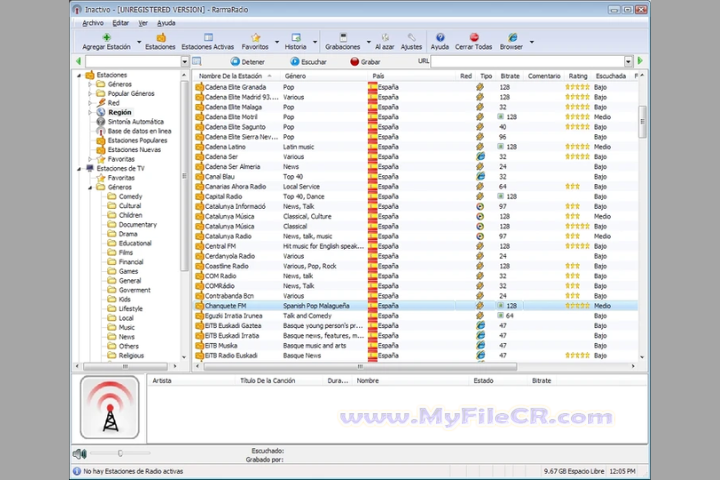Click the station list horizontal scrollbar
Viewport: 720px width, 480px height.
tap(360, 367)
